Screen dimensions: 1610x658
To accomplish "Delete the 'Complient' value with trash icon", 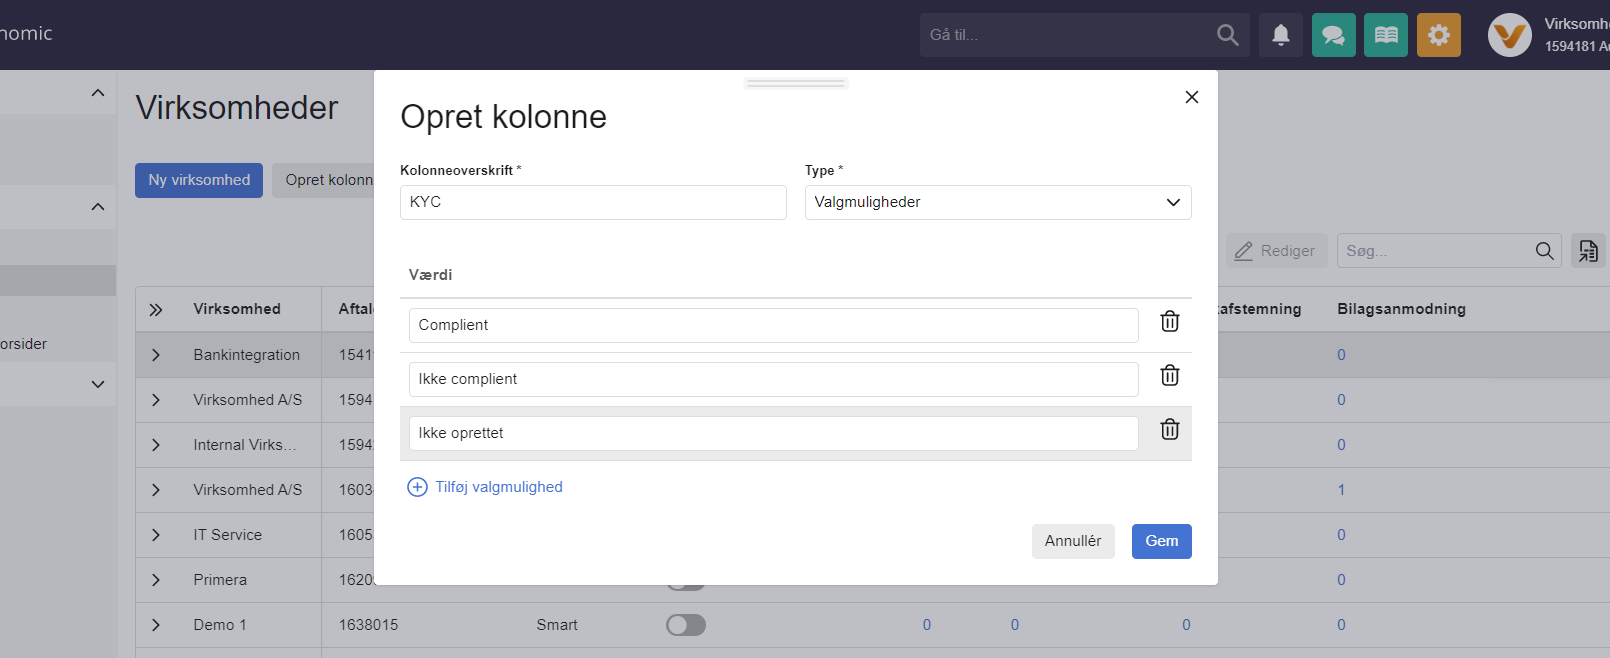I will pos(1169,322).
